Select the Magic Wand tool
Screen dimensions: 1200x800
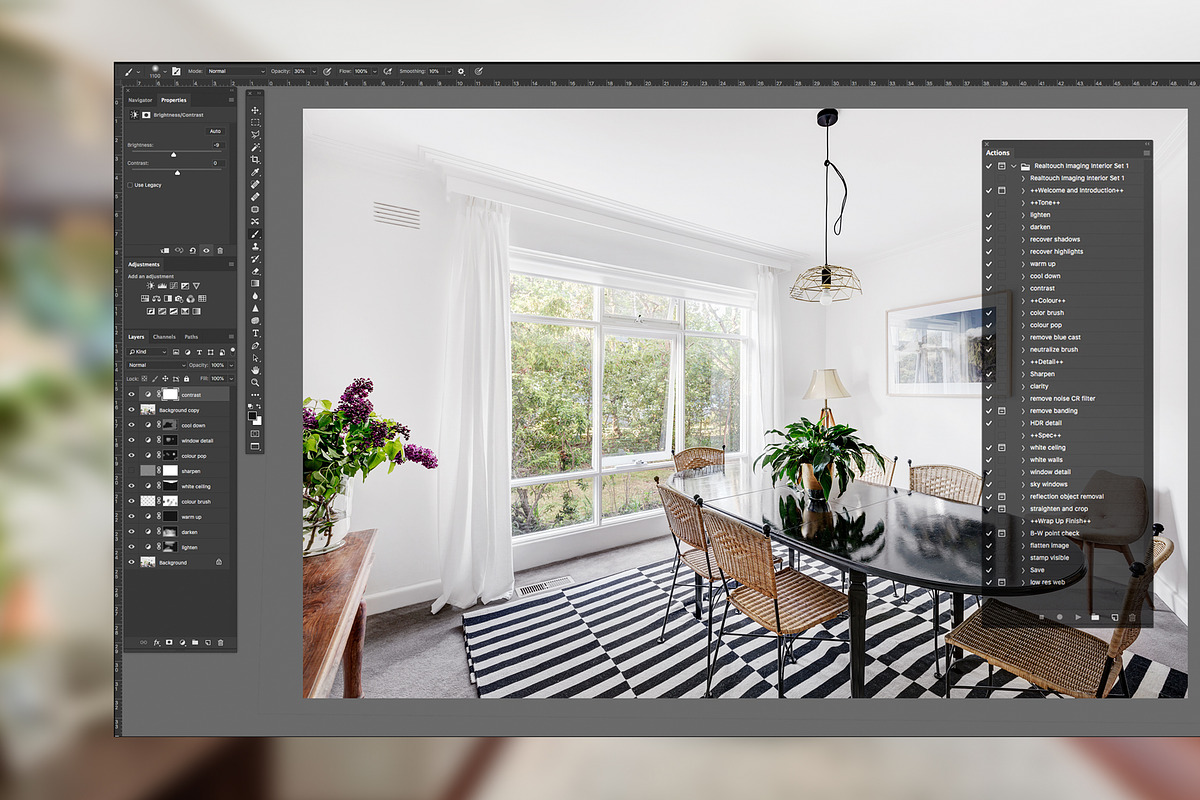[255, 147]
